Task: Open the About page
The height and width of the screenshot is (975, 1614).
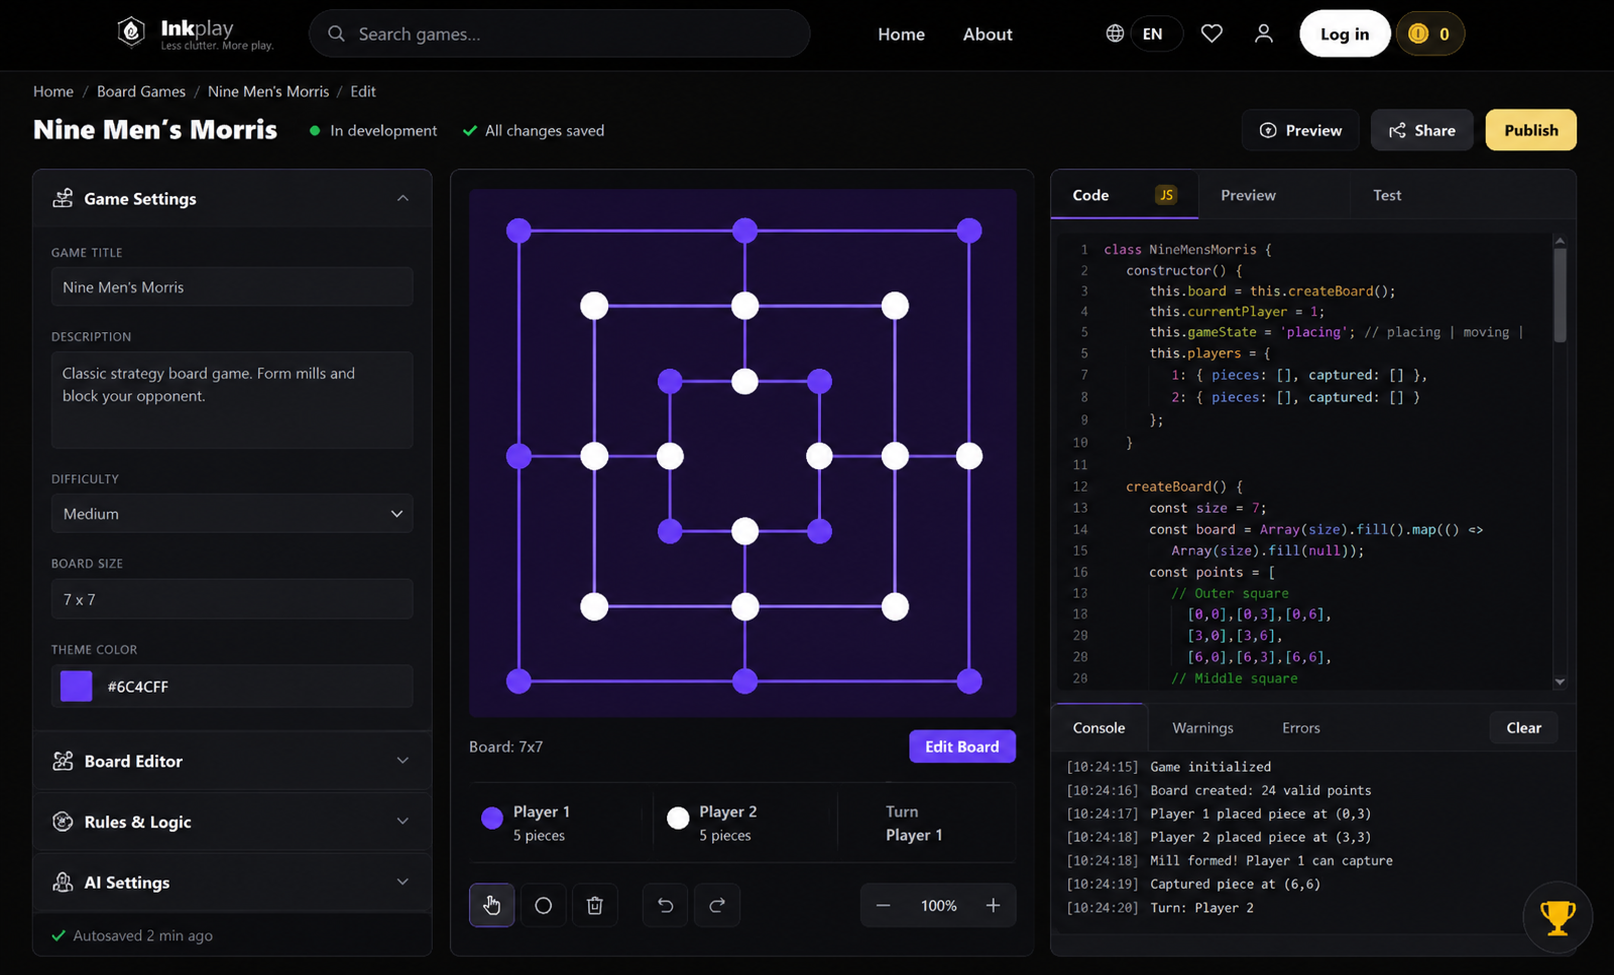Action: tap(988, 34)
